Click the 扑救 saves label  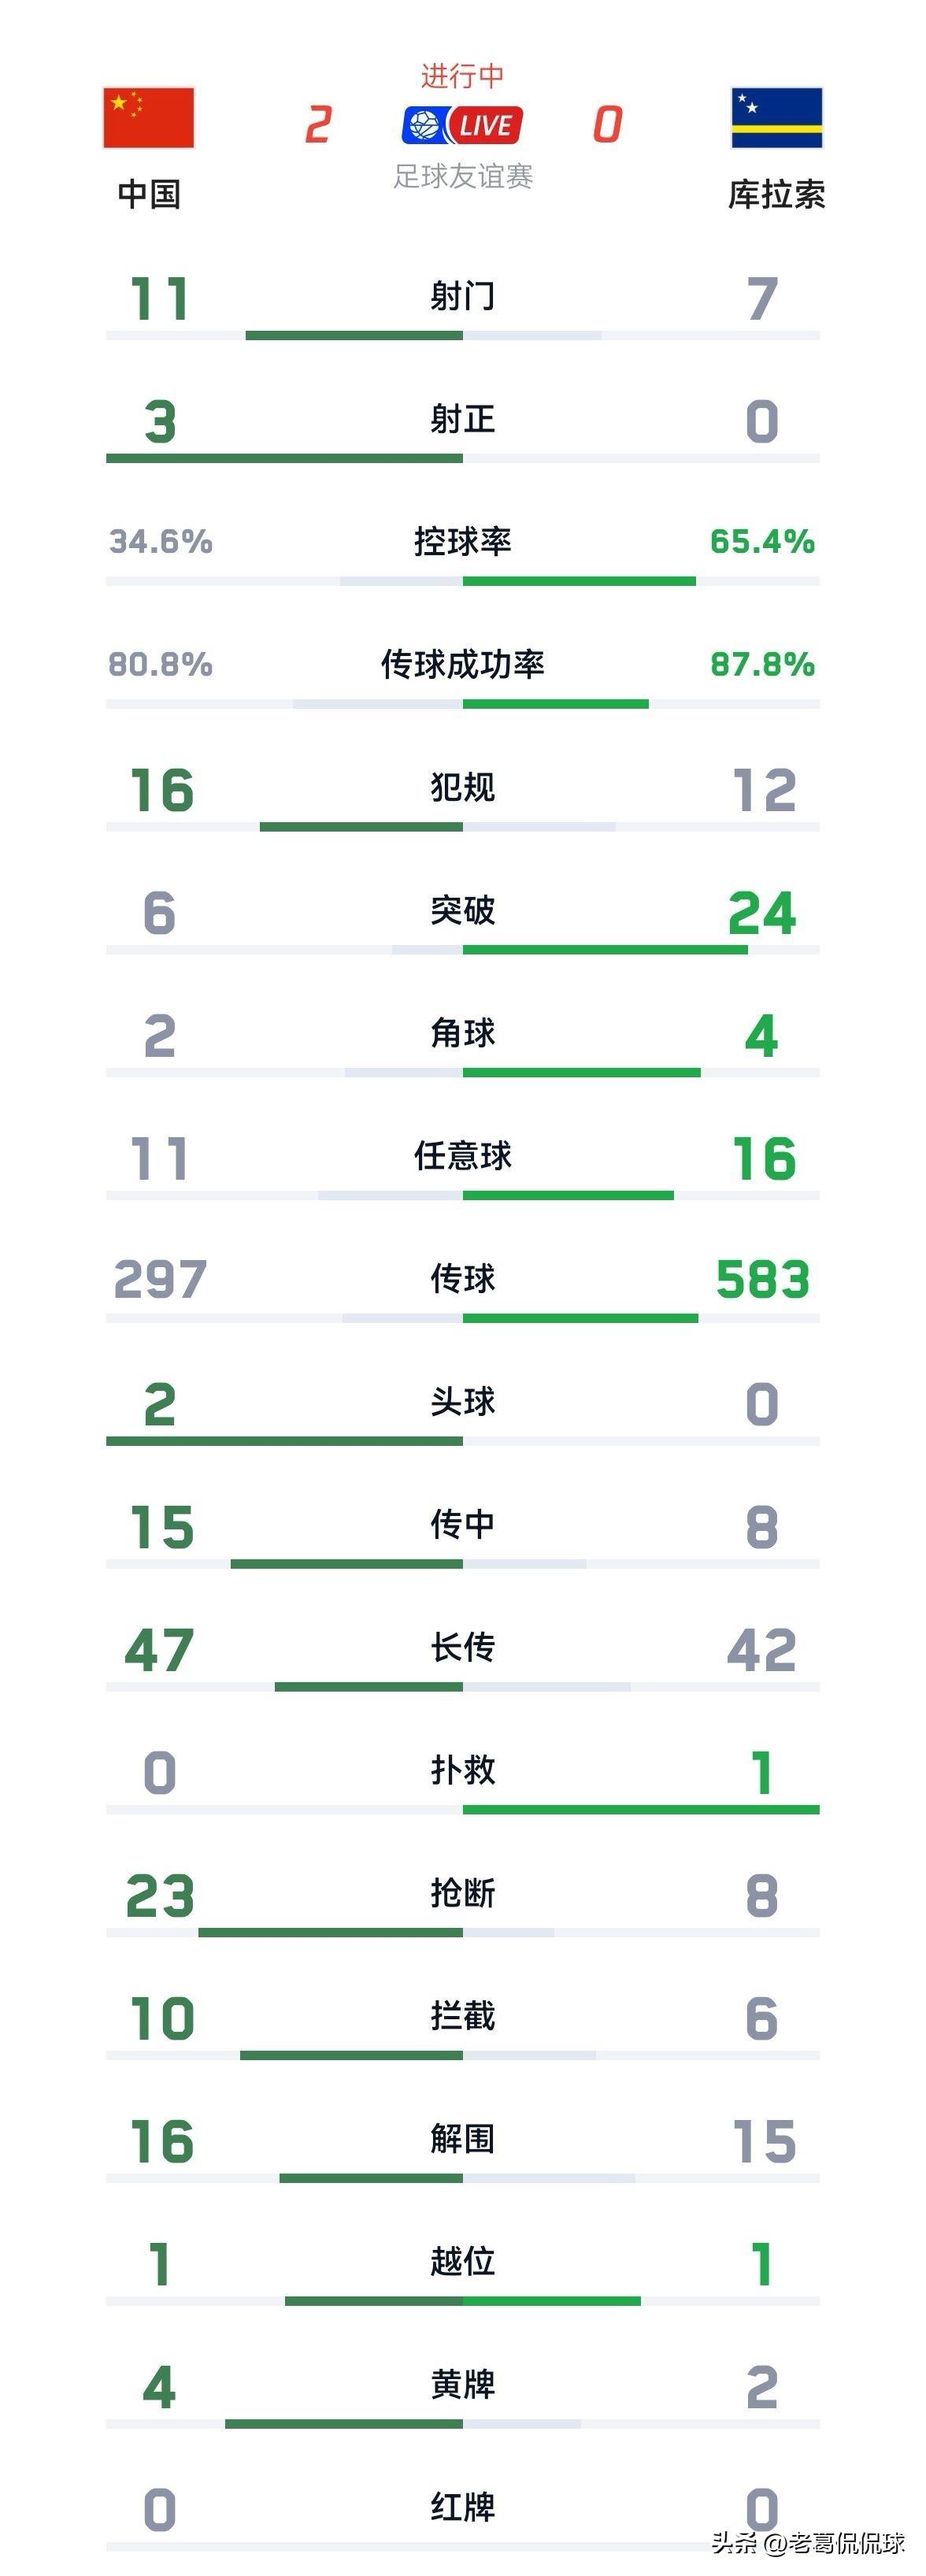(x=462, y=1770)
